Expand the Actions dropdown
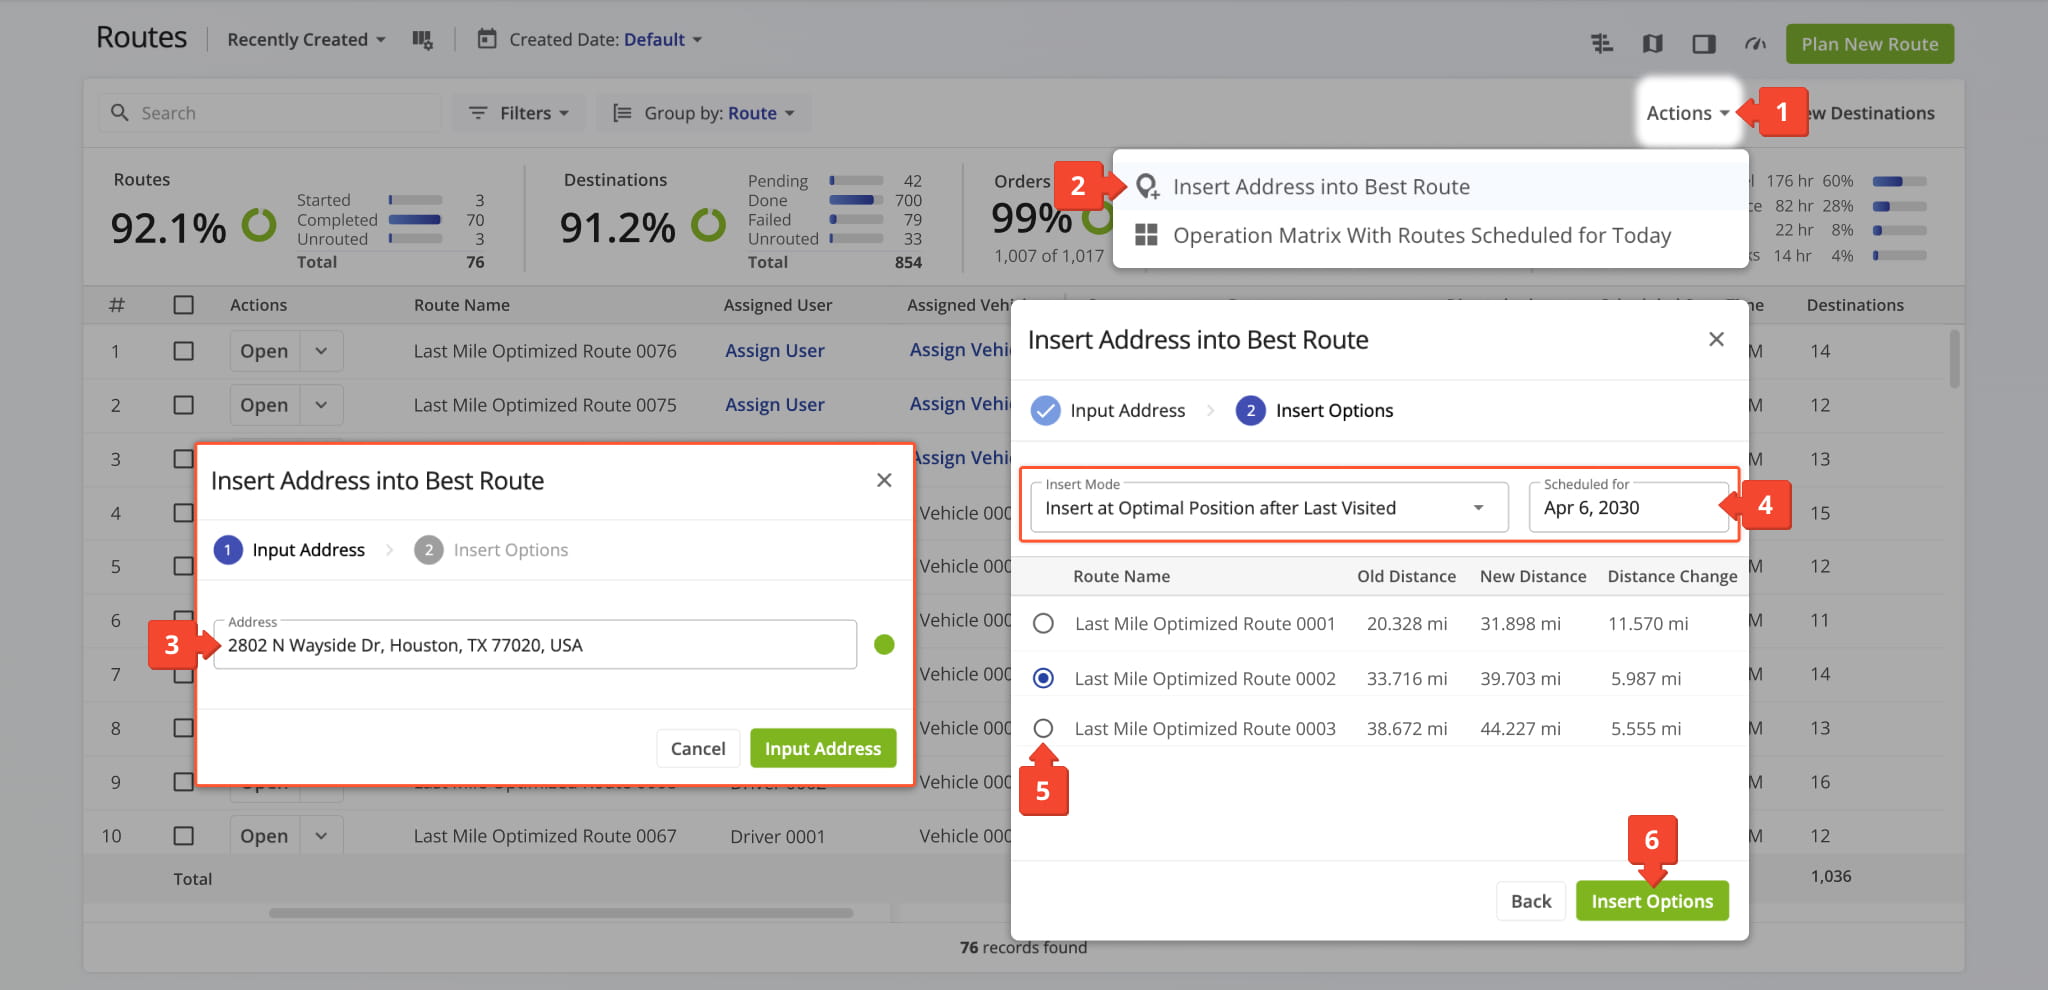This screenshot has width=2048, height=990. [x=1686, y=112]
